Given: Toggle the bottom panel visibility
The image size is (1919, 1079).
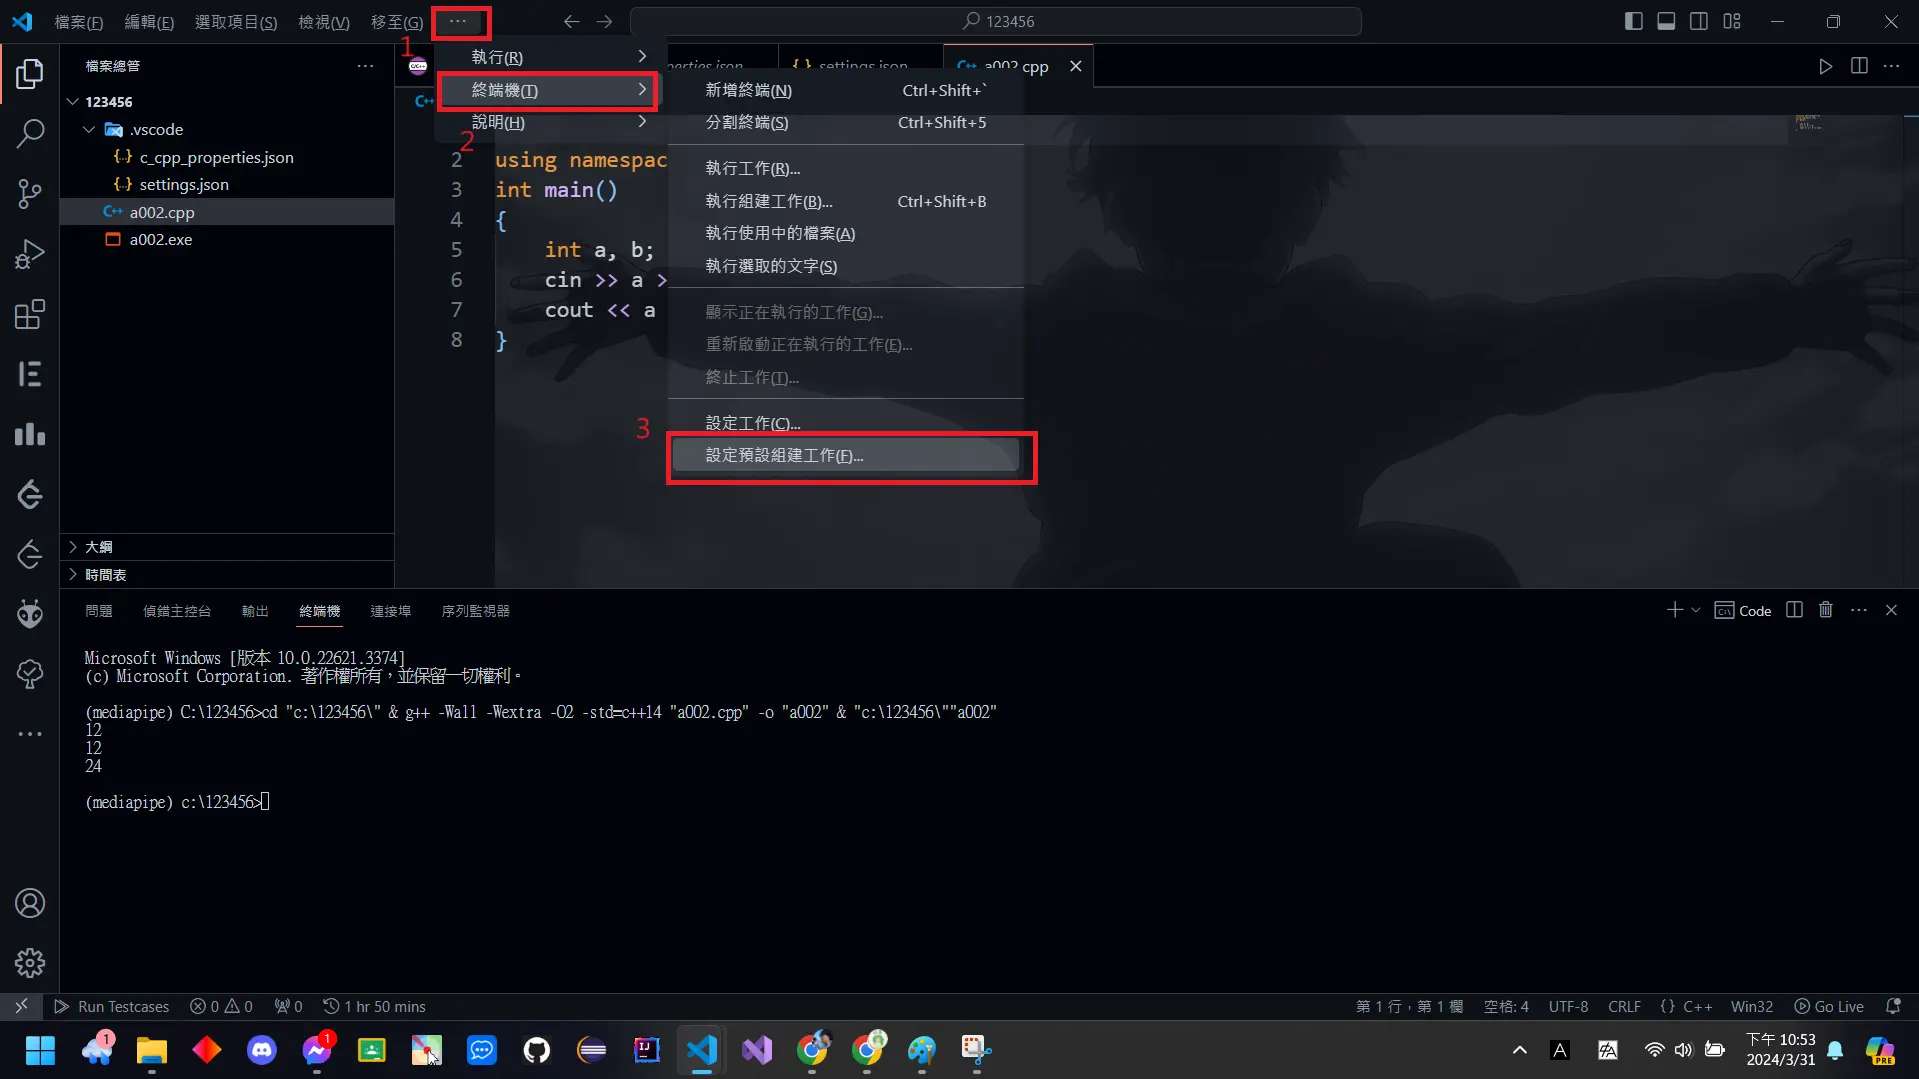Looking at the screenshot, I should pos(1666,21).
